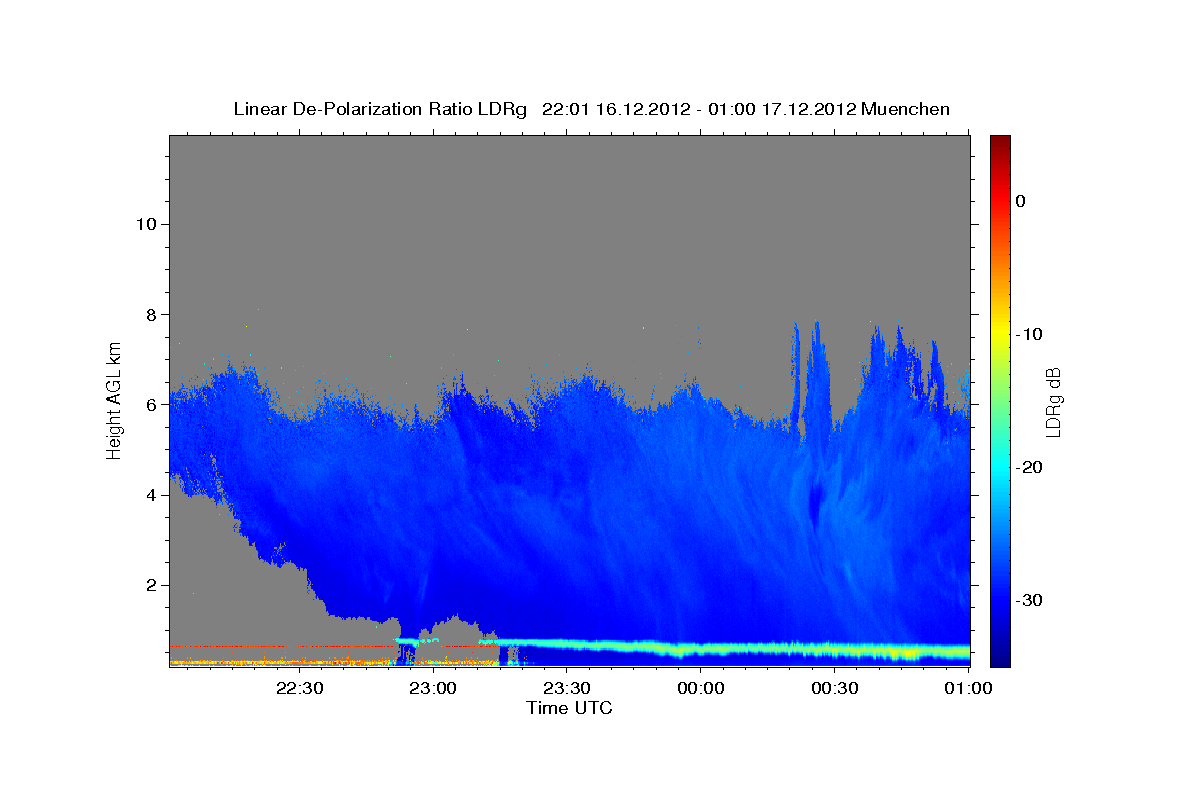The height and width of the screenshot is (800, 1200).
Task: Click the 00:00 time tick label
Action: (701, 688)
